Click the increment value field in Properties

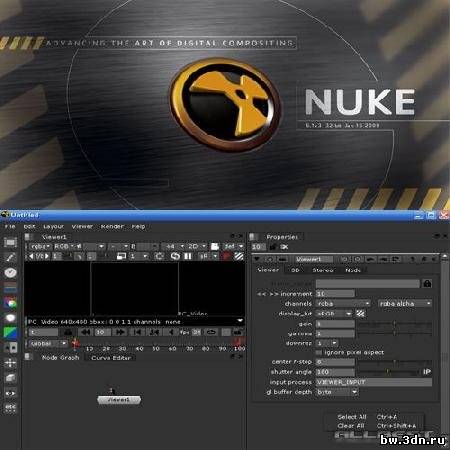pyautogui.click(x=335, y=294)
